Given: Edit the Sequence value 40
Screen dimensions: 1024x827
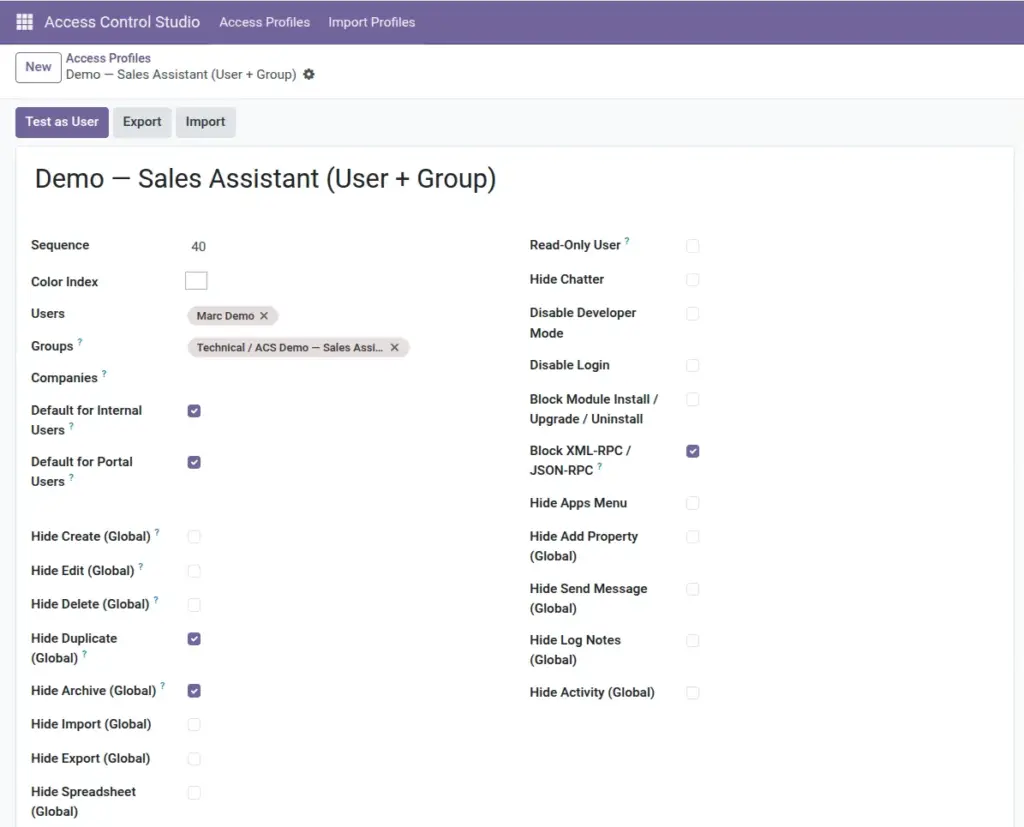Looking at the screenshot, I should (x=199, y=246).
